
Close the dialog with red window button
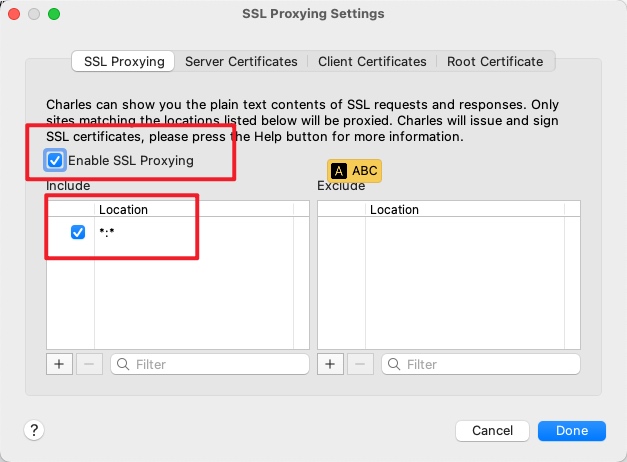pyautogui.click(x=14, y=14)
